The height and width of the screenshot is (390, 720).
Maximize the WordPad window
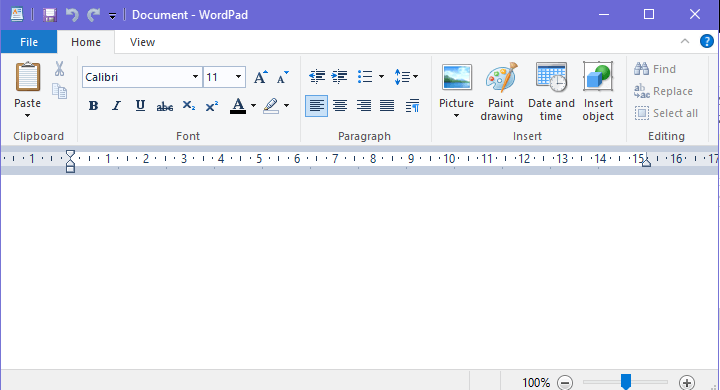[649, 15]
